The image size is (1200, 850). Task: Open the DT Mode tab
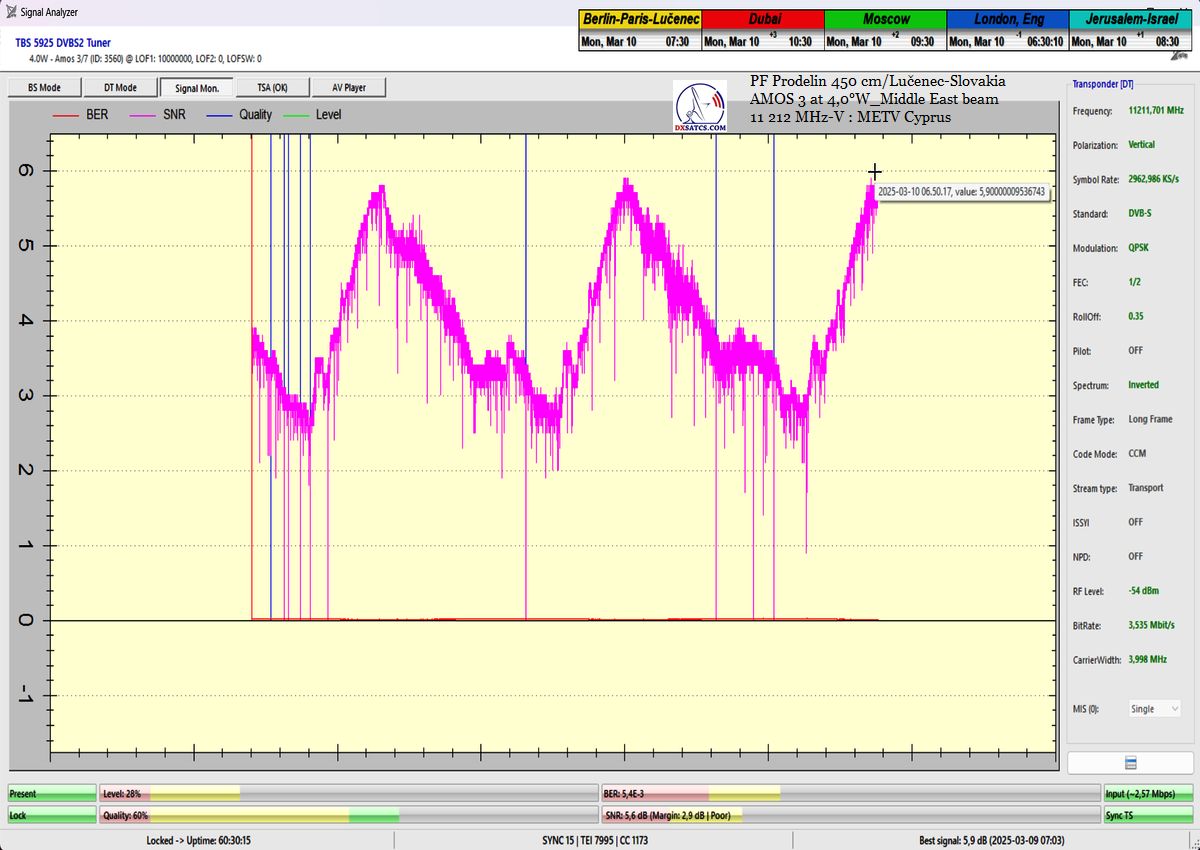(120, 88)
